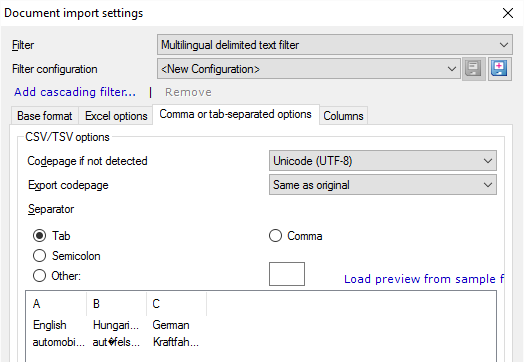Select Comma or tab-separated options tab
The width and height of the screenshot is (524, 362).
tap(236, 114)
